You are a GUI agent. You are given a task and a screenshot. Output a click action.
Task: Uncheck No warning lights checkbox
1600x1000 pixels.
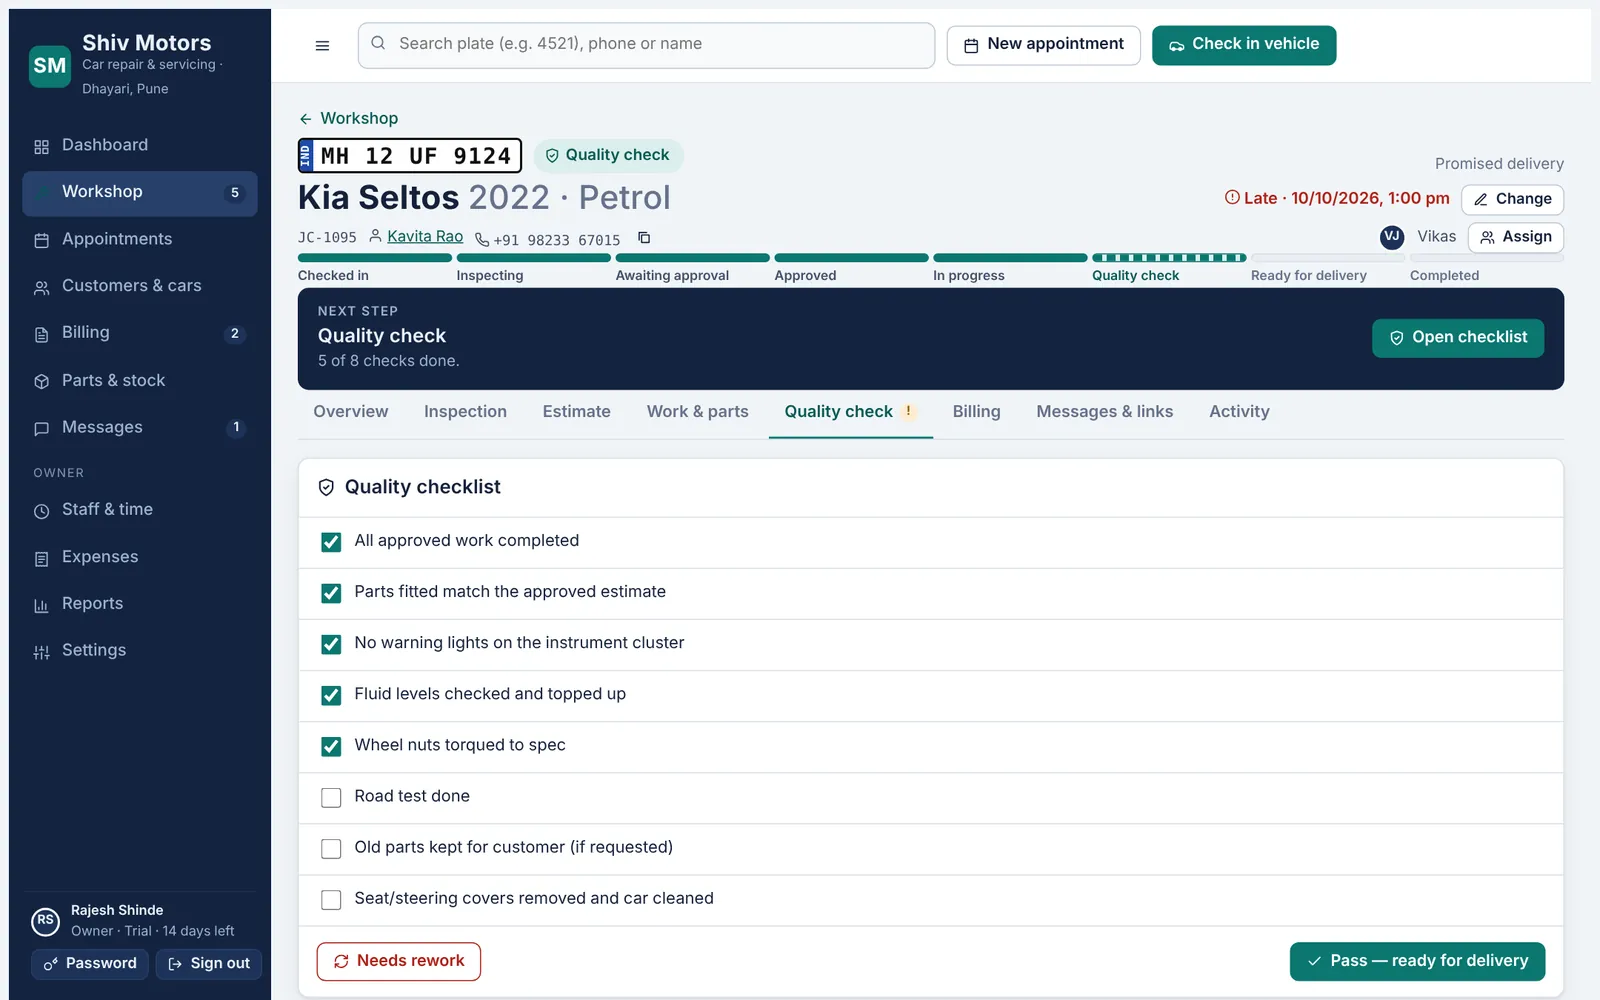coord(331,644)
